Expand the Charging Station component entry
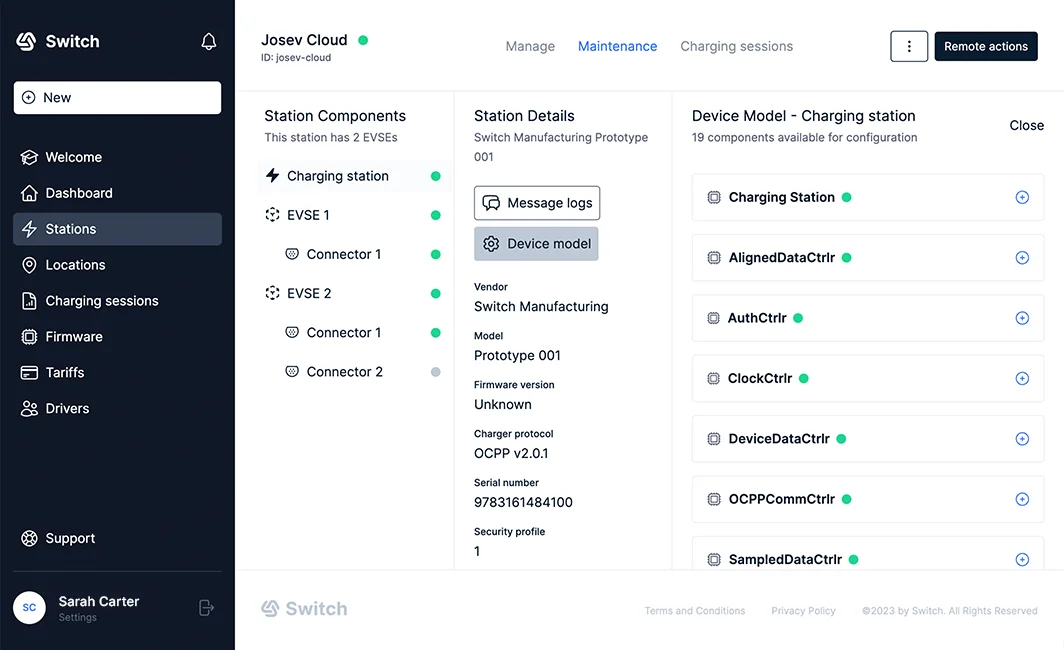Screen dimensions: 1064x650 1022,197
